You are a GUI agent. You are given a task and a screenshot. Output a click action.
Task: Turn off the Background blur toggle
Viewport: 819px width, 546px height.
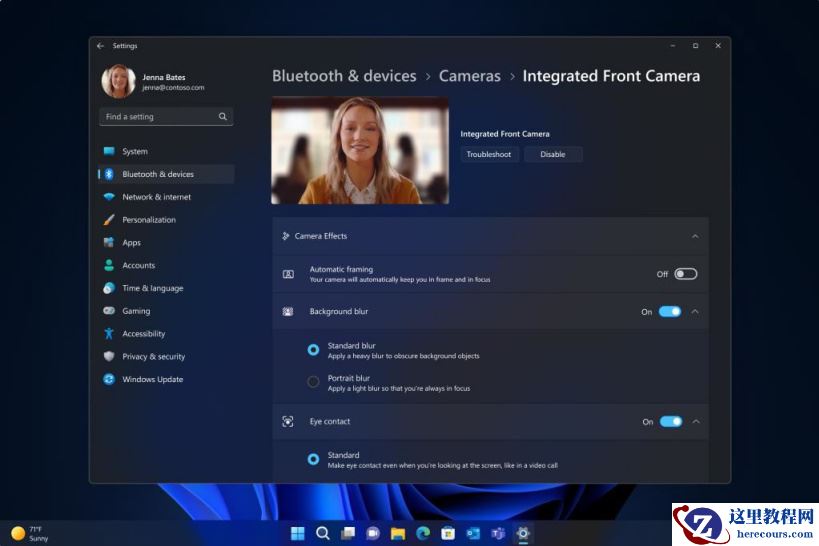point(670,312)
